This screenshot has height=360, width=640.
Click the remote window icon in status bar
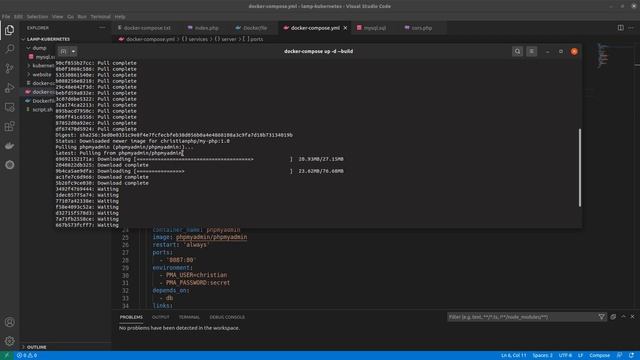point(7,355)
